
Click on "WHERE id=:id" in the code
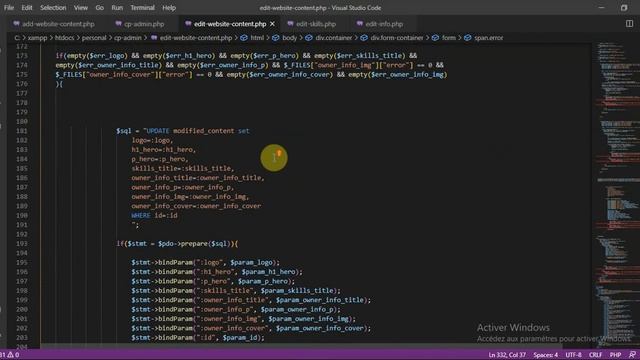click(154, 216)
